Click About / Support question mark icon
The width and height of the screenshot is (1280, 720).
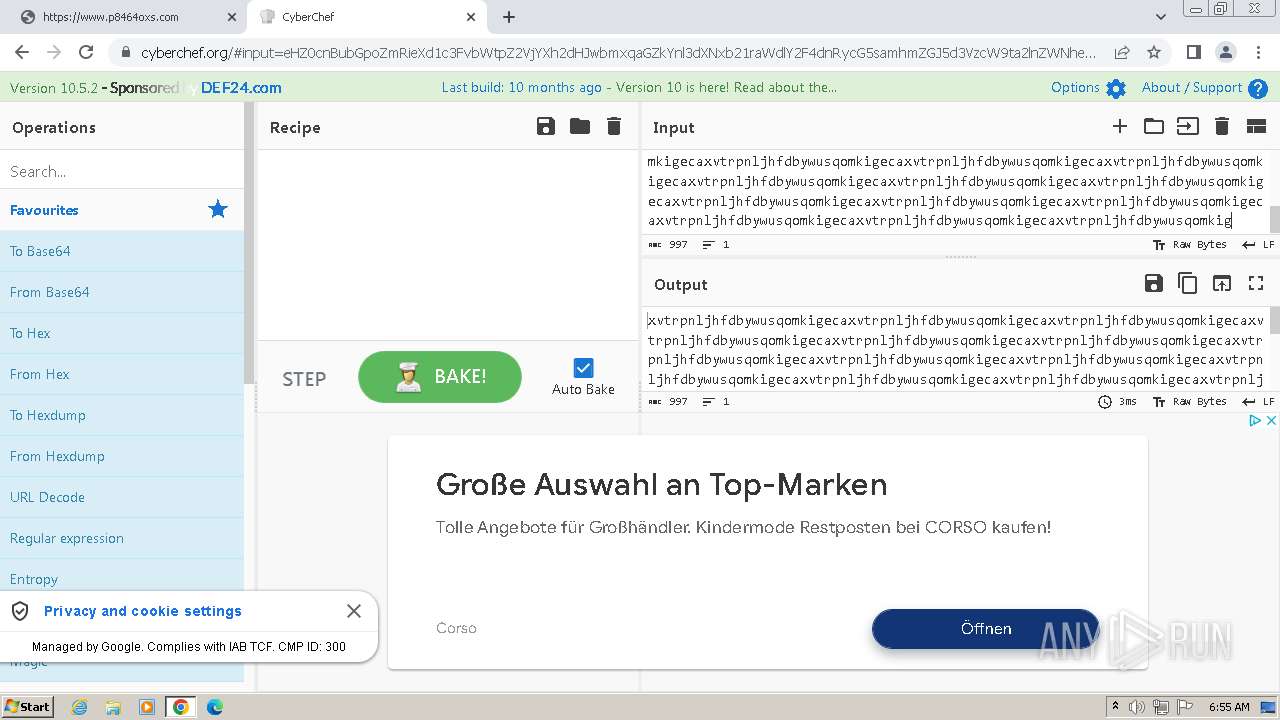point(1258,88)
